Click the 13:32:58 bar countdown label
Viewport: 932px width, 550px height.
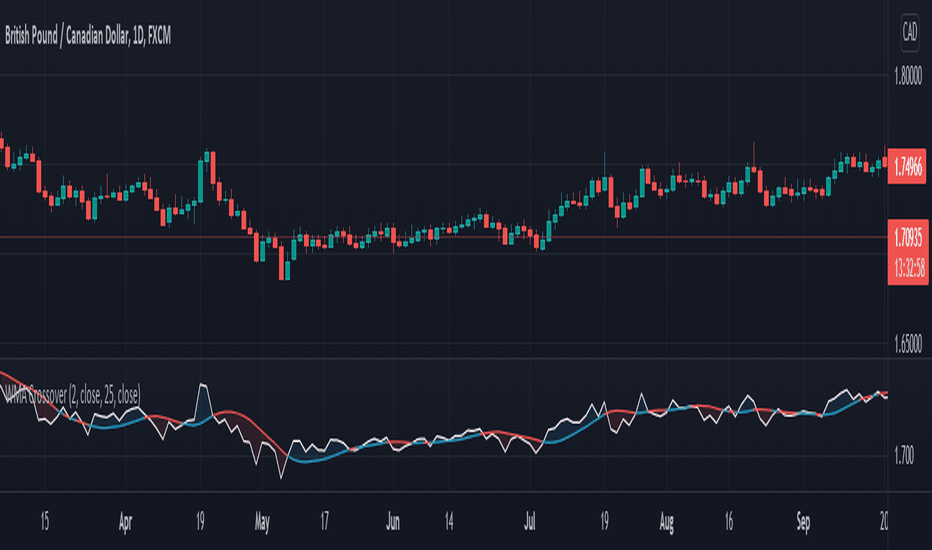pos(908,269)
